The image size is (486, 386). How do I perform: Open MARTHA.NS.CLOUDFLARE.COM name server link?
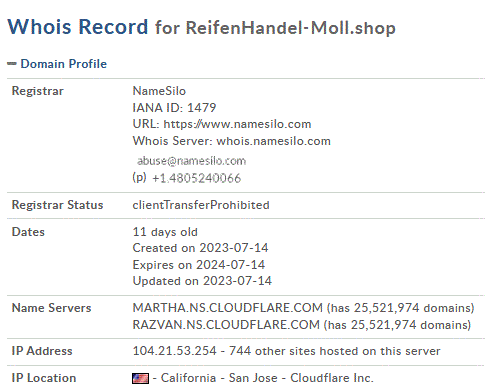(228, 308)
